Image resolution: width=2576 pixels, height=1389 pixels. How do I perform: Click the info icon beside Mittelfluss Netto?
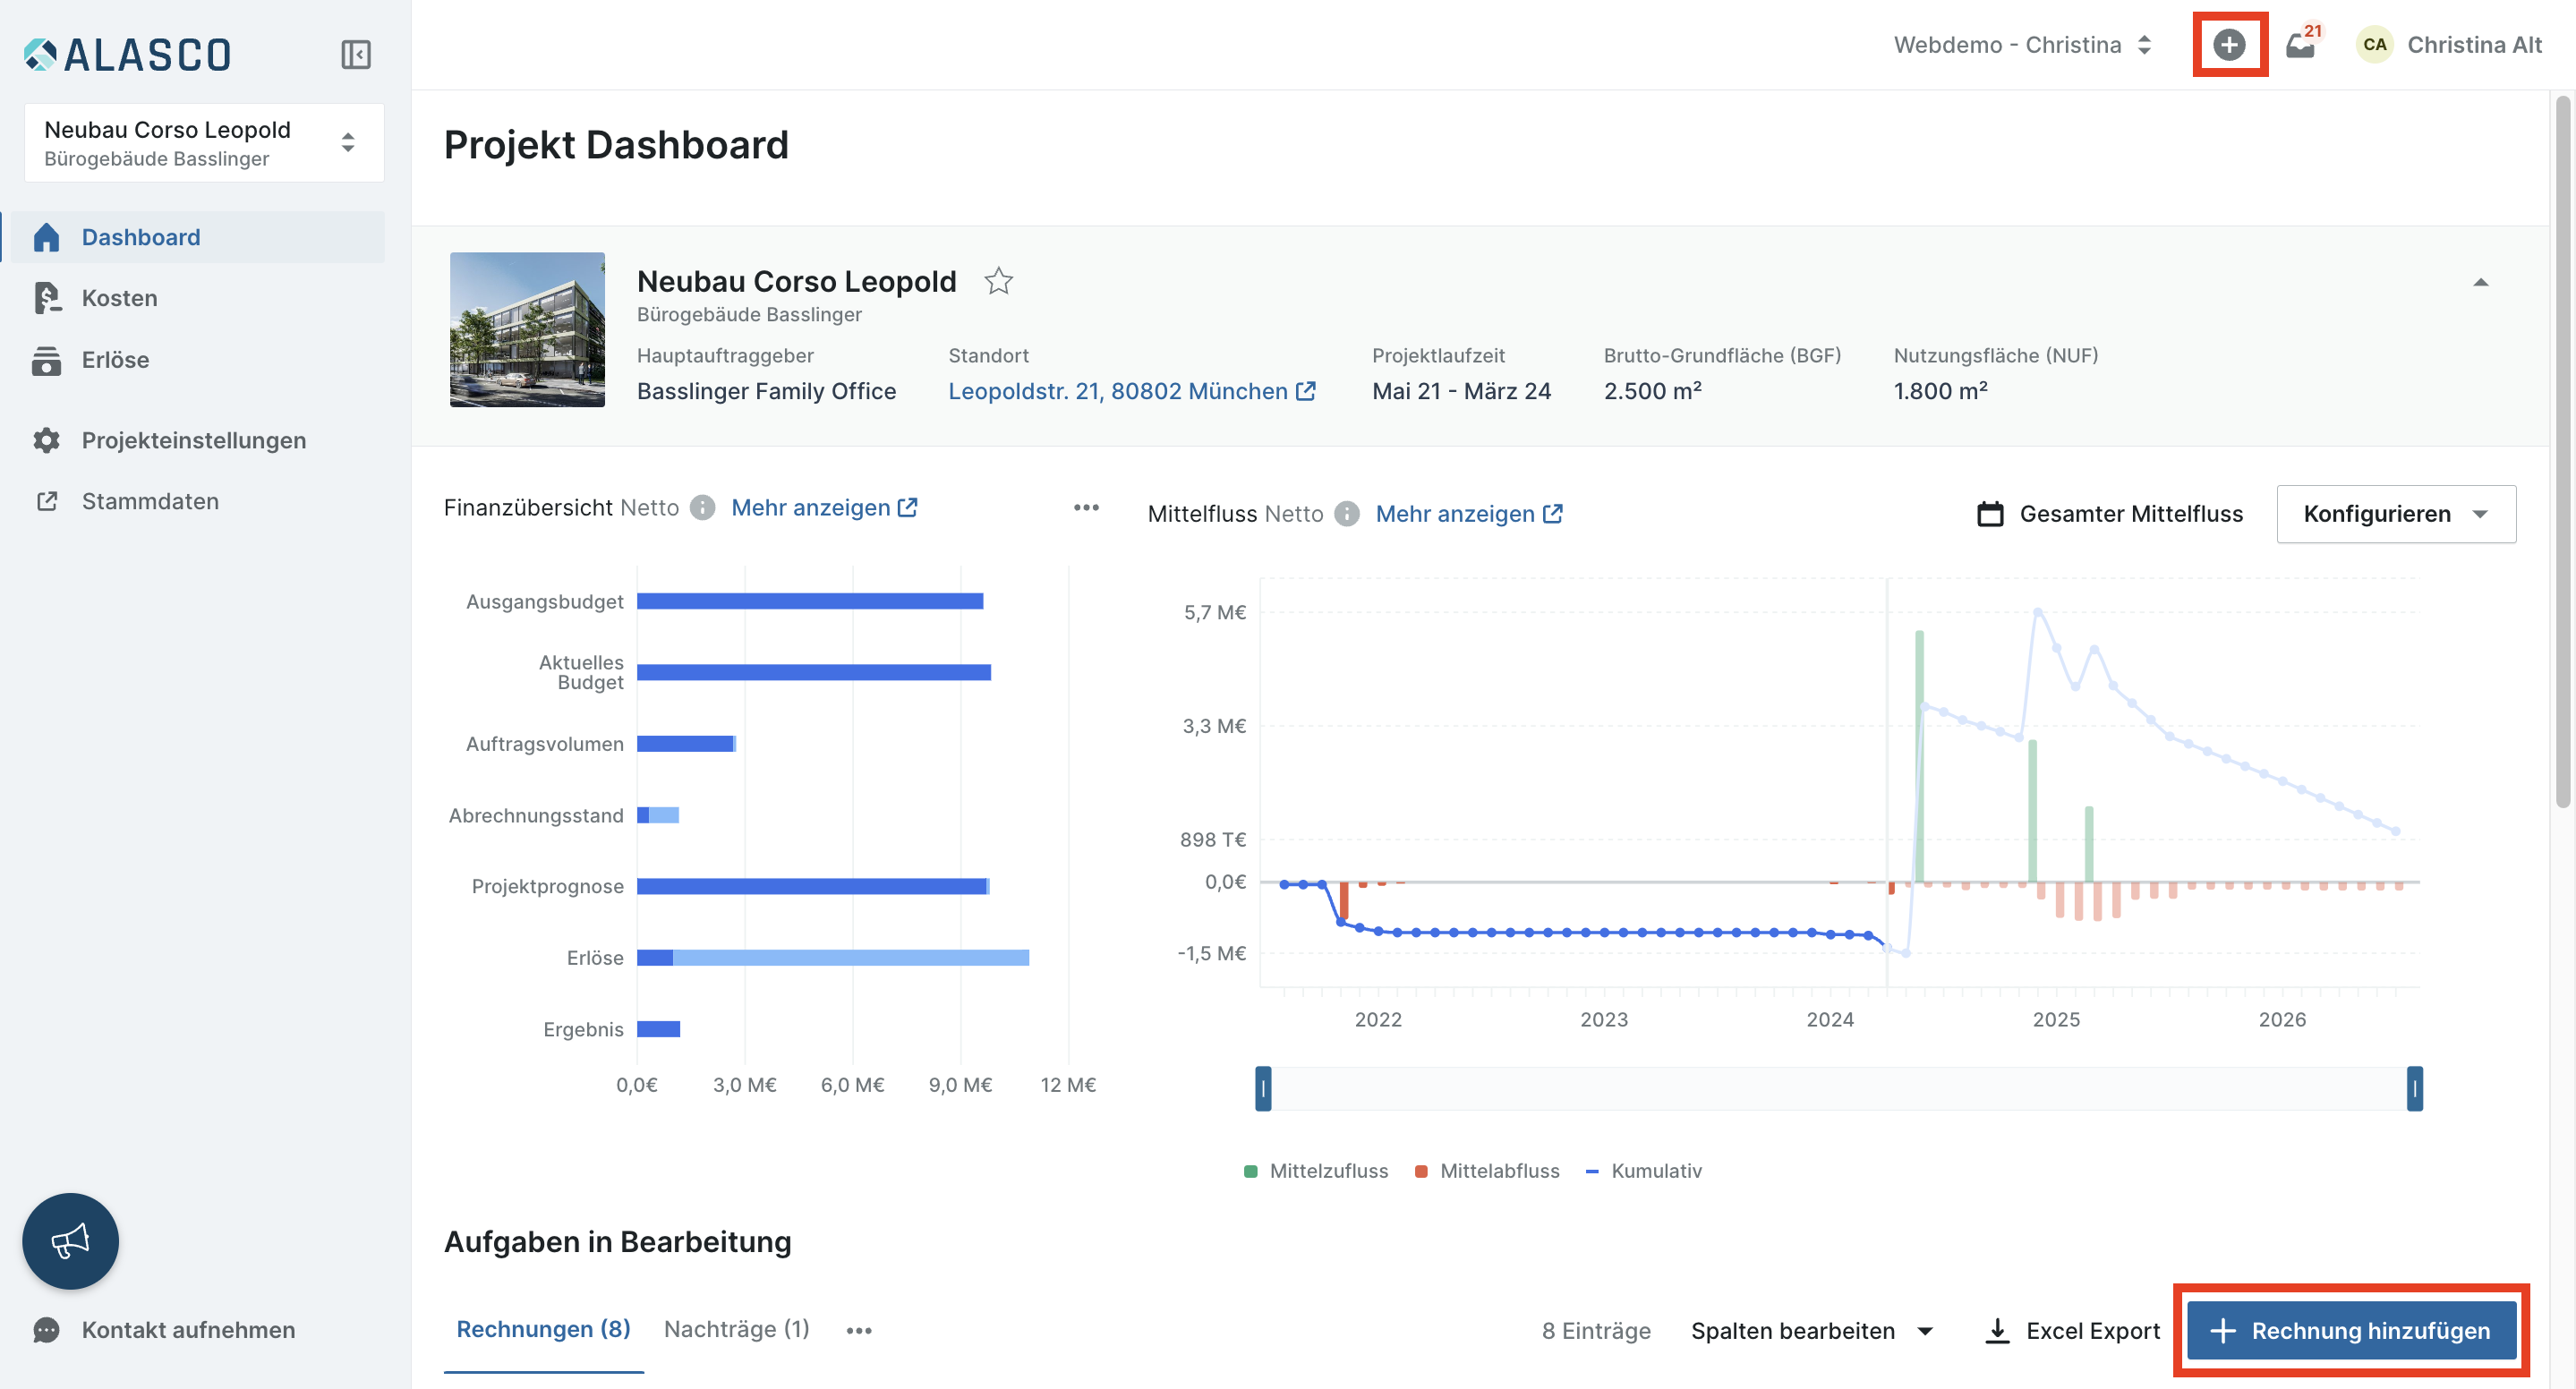click(x=1347, y=514)
